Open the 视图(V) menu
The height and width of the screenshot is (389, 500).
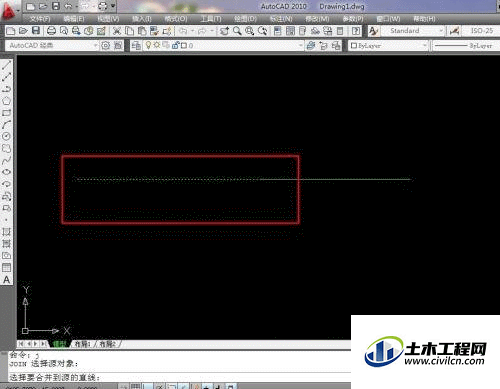(108, 19)
